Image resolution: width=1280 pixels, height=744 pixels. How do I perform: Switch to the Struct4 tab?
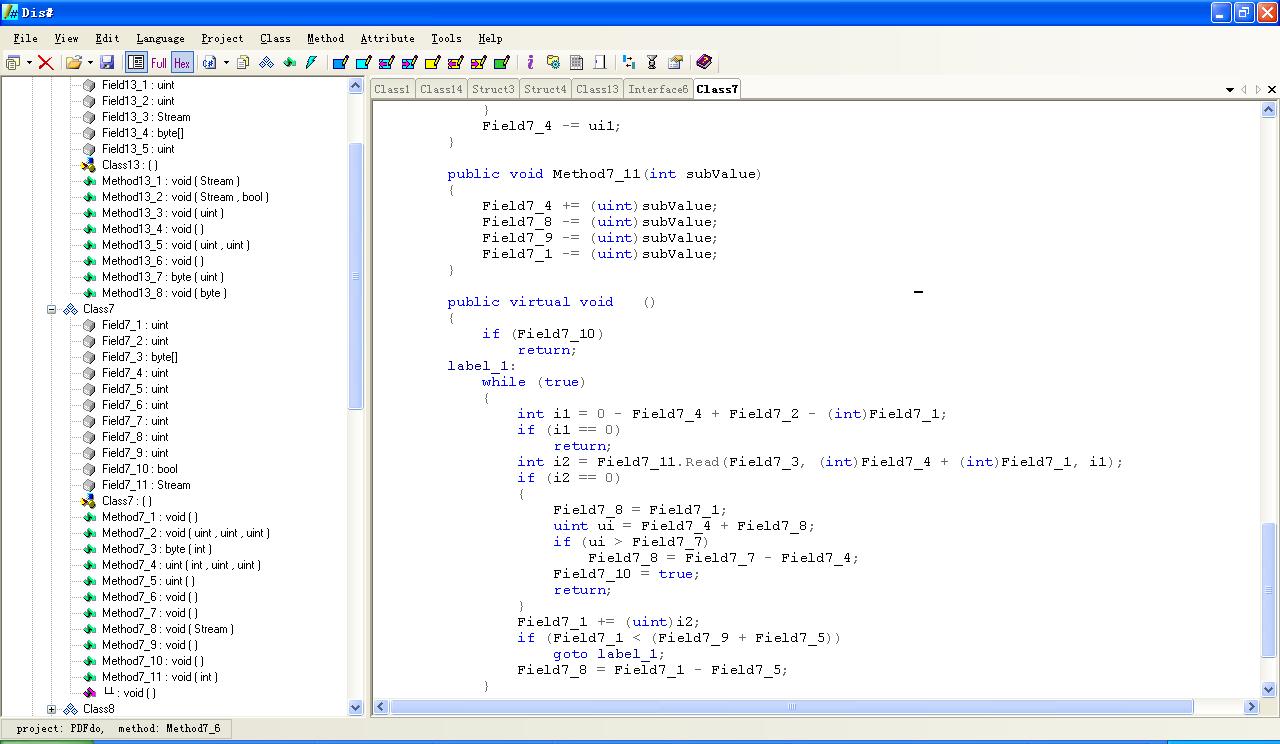(545, 89)
